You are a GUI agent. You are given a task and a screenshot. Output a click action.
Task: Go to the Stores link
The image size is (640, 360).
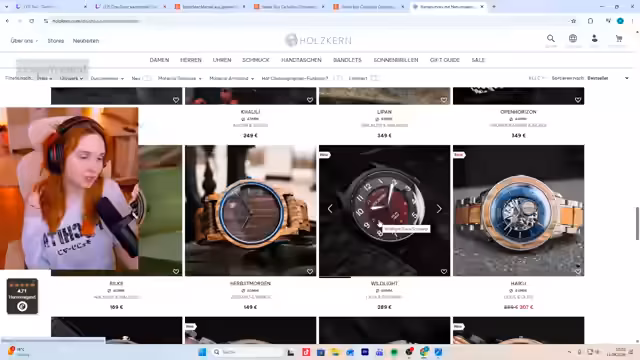(x=56, y=41)
